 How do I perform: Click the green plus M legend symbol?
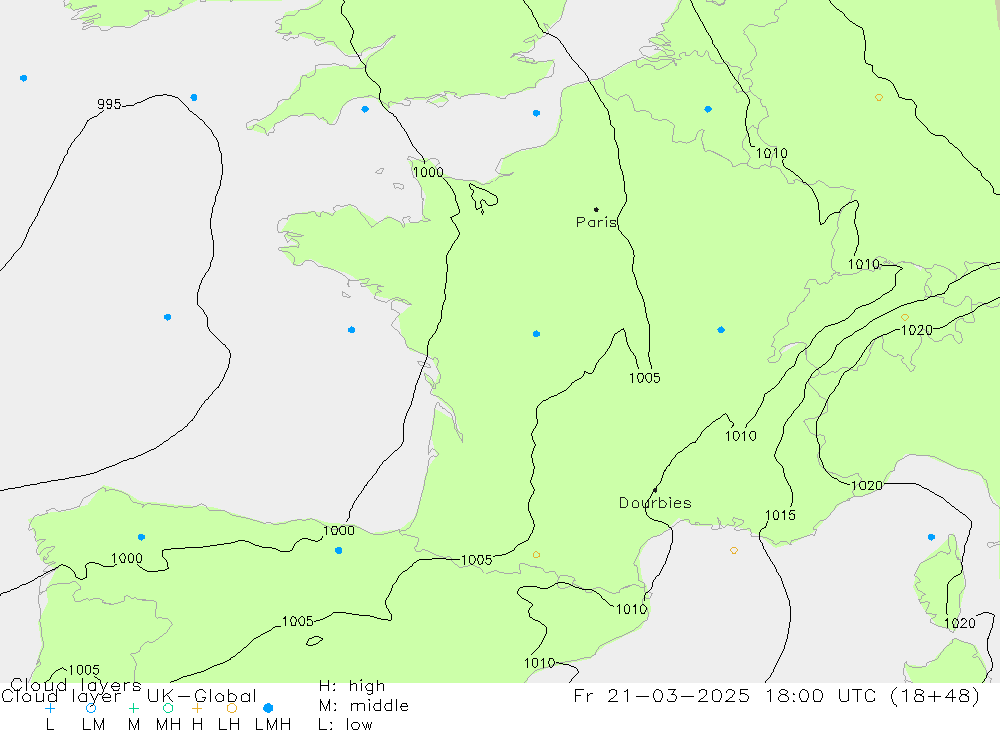[133, 708]
